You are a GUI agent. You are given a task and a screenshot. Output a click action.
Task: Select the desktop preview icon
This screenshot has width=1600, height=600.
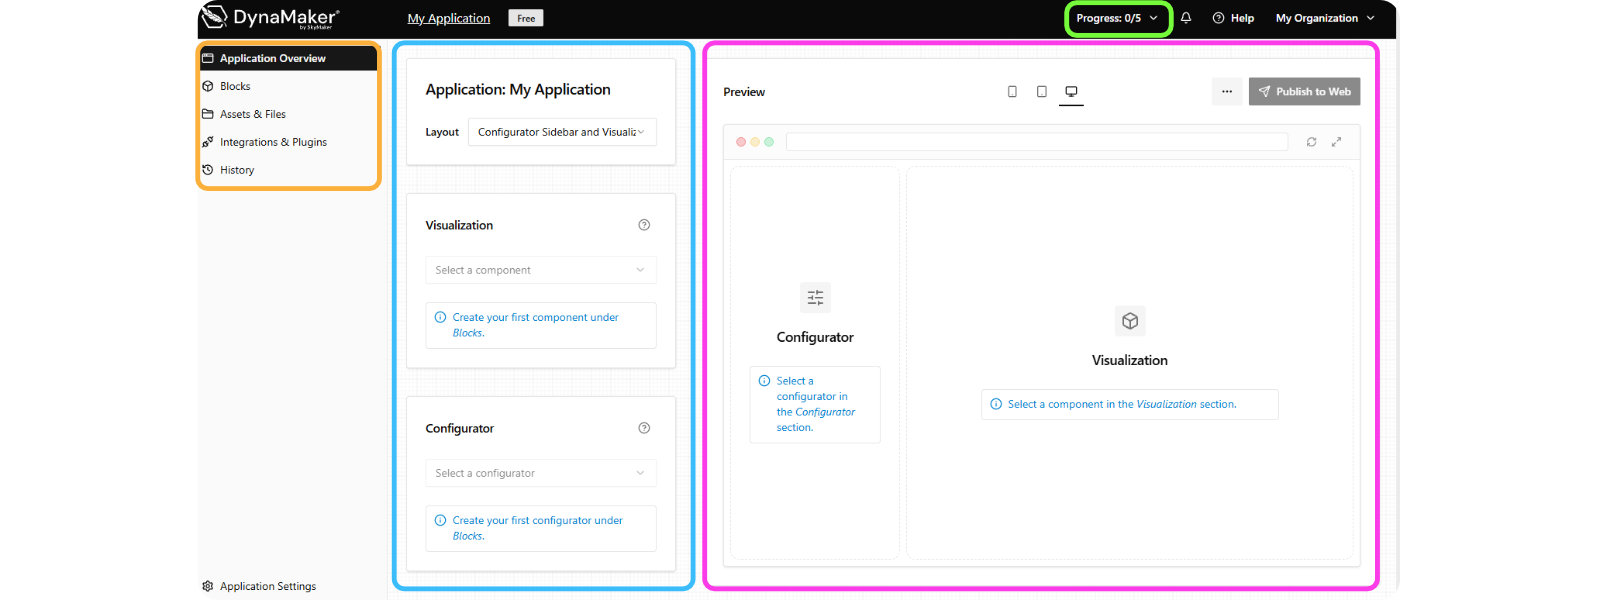tap(1071, 91)
